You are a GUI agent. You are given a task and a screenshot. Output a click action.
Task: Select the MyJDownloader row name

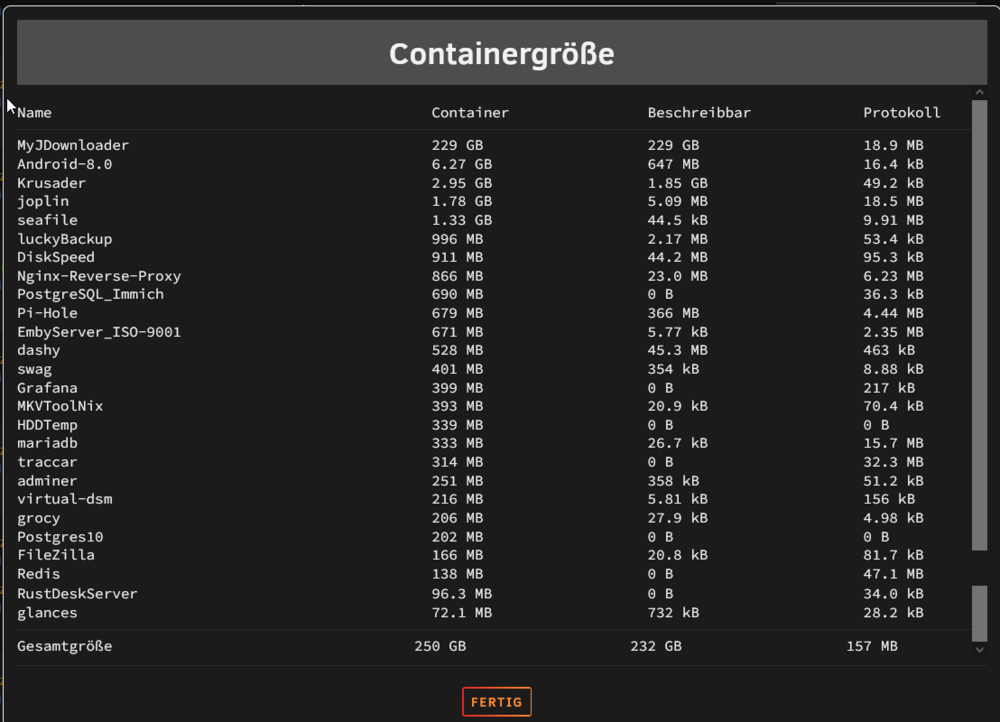click(x=73, y=145)
